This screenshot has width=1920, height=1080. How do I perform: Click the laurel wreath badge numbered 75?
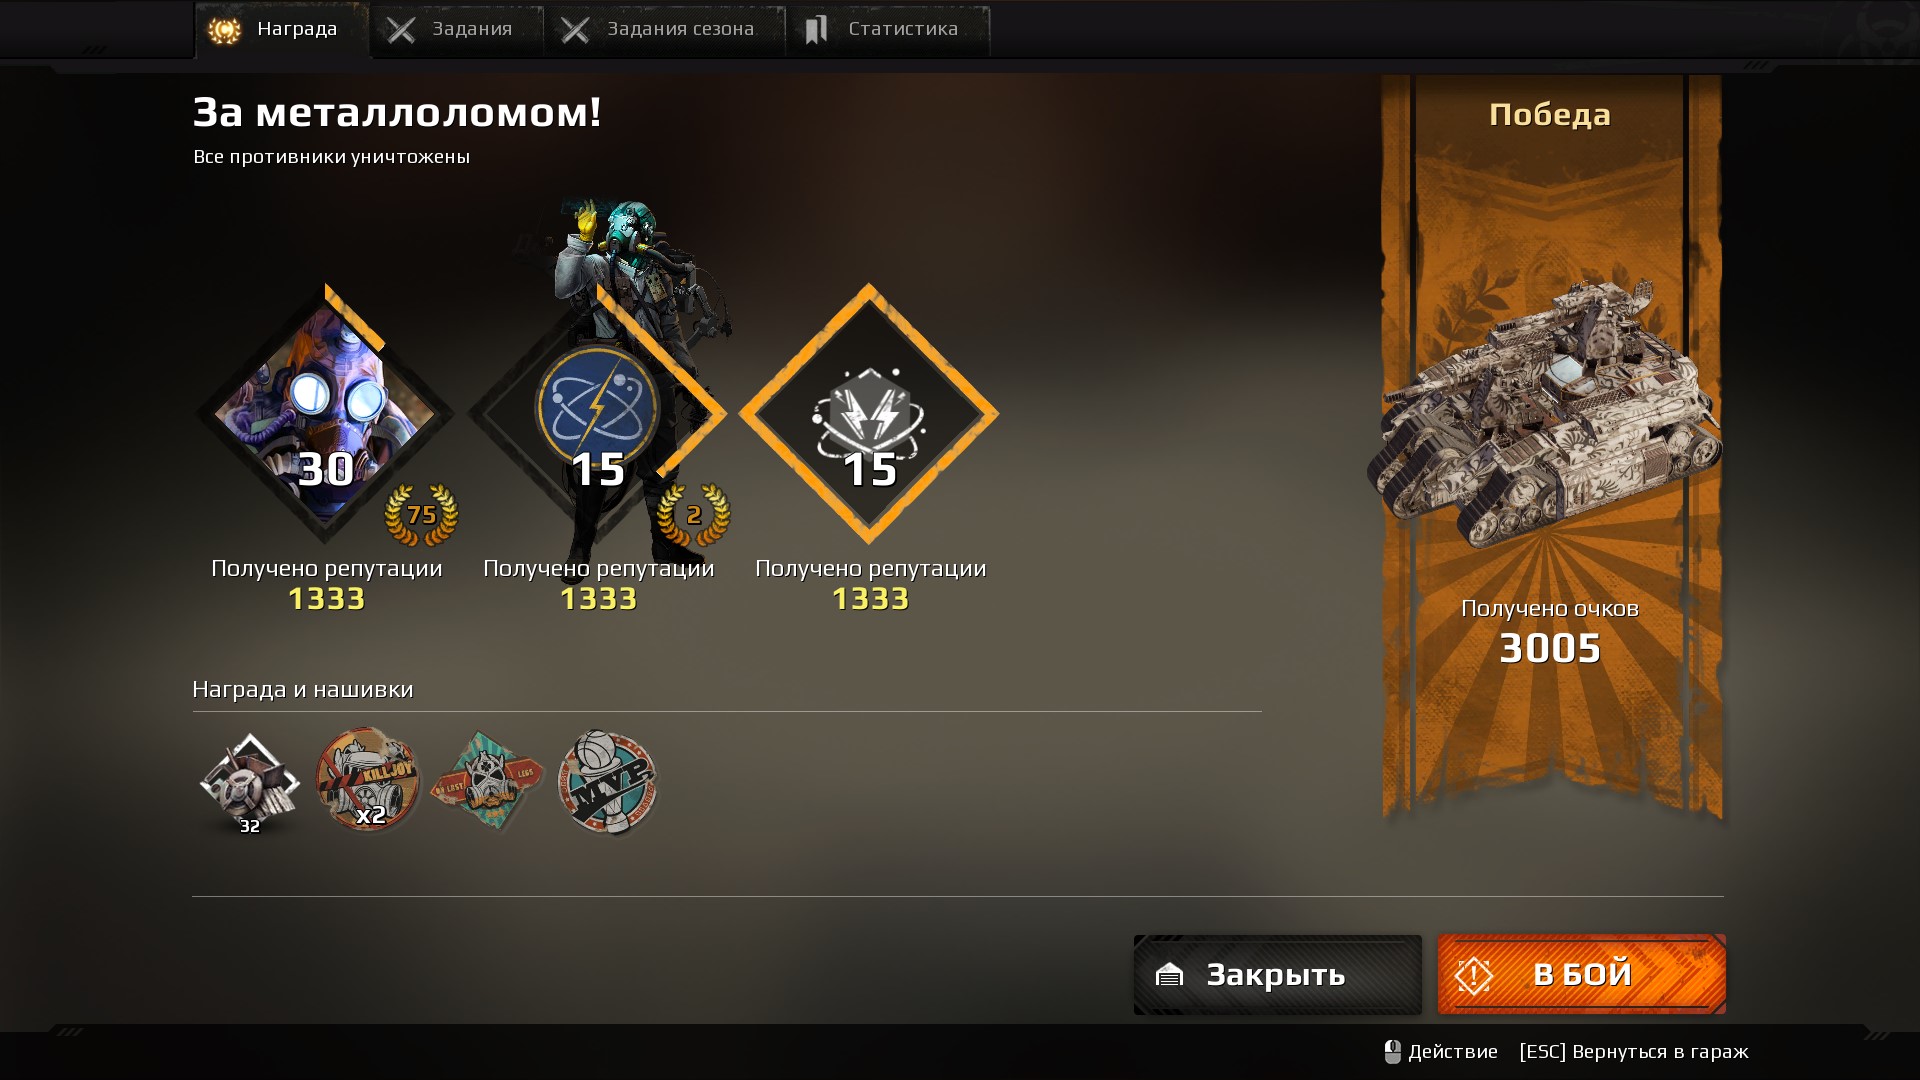pos(421,515)
